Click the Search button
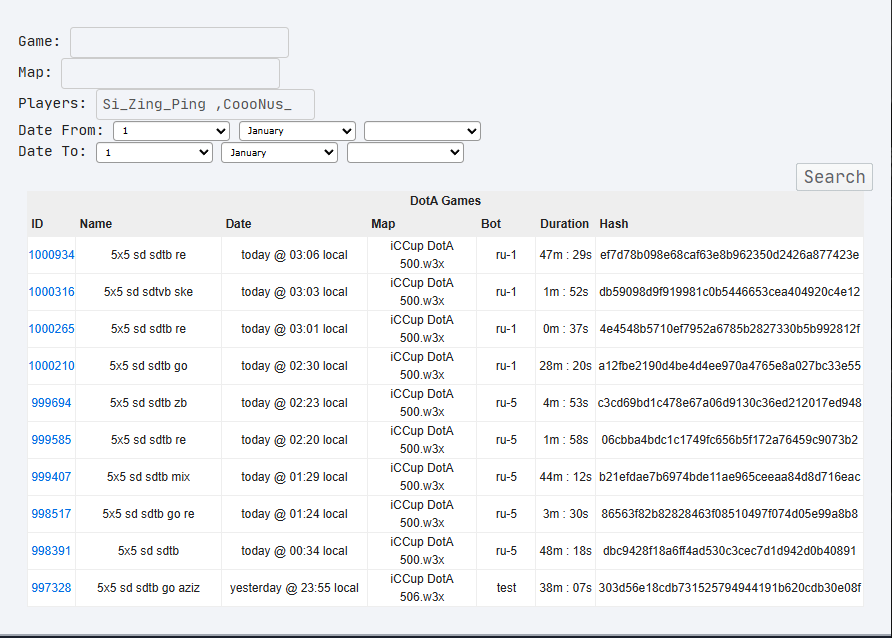This screenshot has height=638, width=892. [x=834, y=177]
